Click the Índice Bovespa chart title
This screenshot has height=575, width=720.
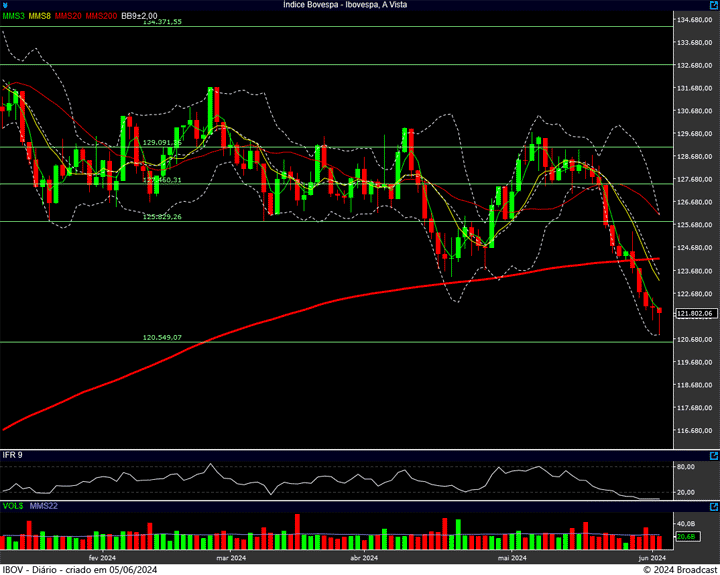pos(359,5)
